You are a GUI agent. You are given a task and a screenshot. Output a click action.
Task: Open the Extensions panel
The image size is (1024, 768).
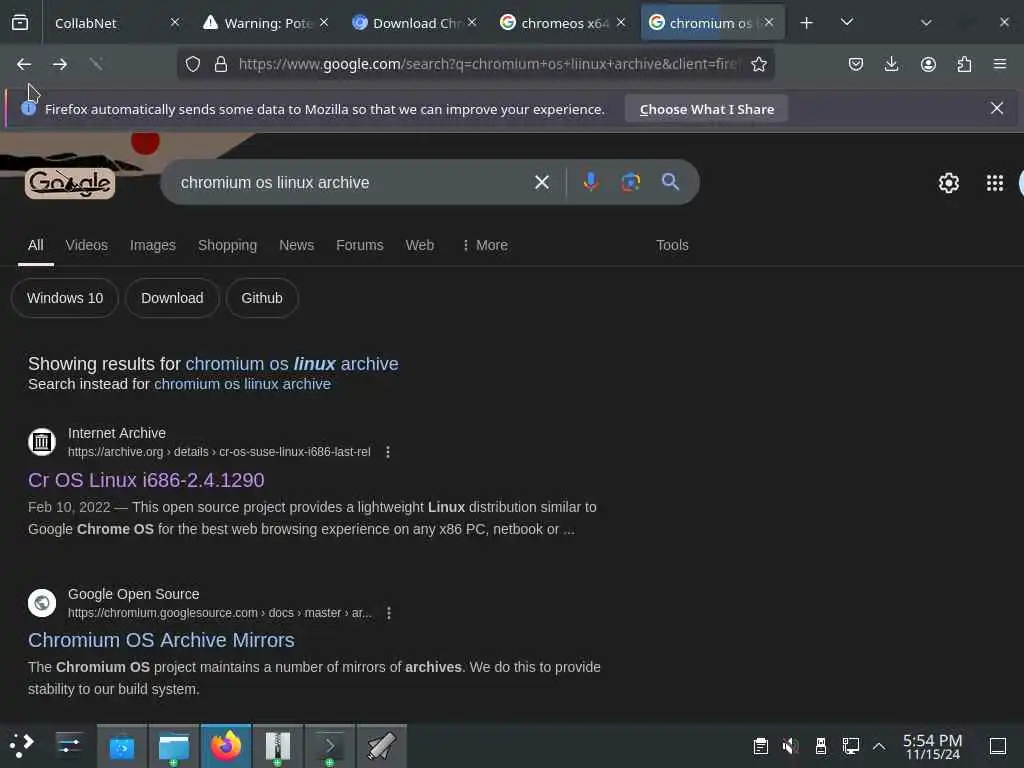point(964,64)
